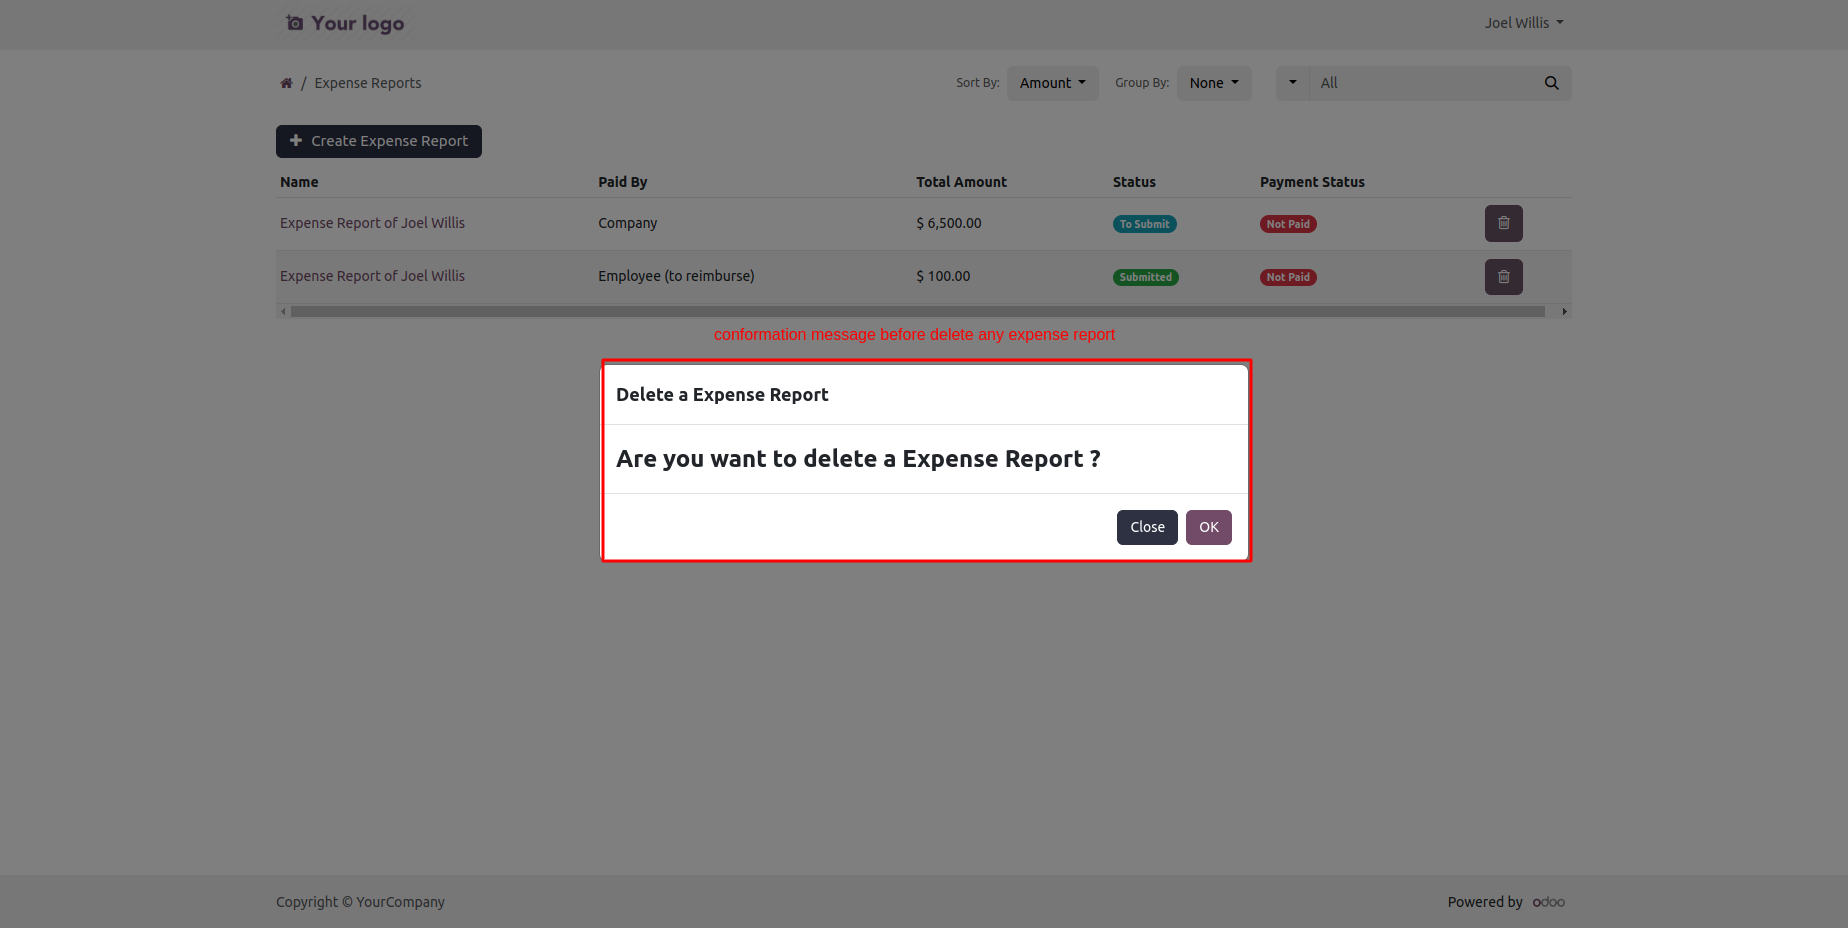Click the Paid By column header
The width and height of the screenshot is (1848, 928).
[622, 182]
